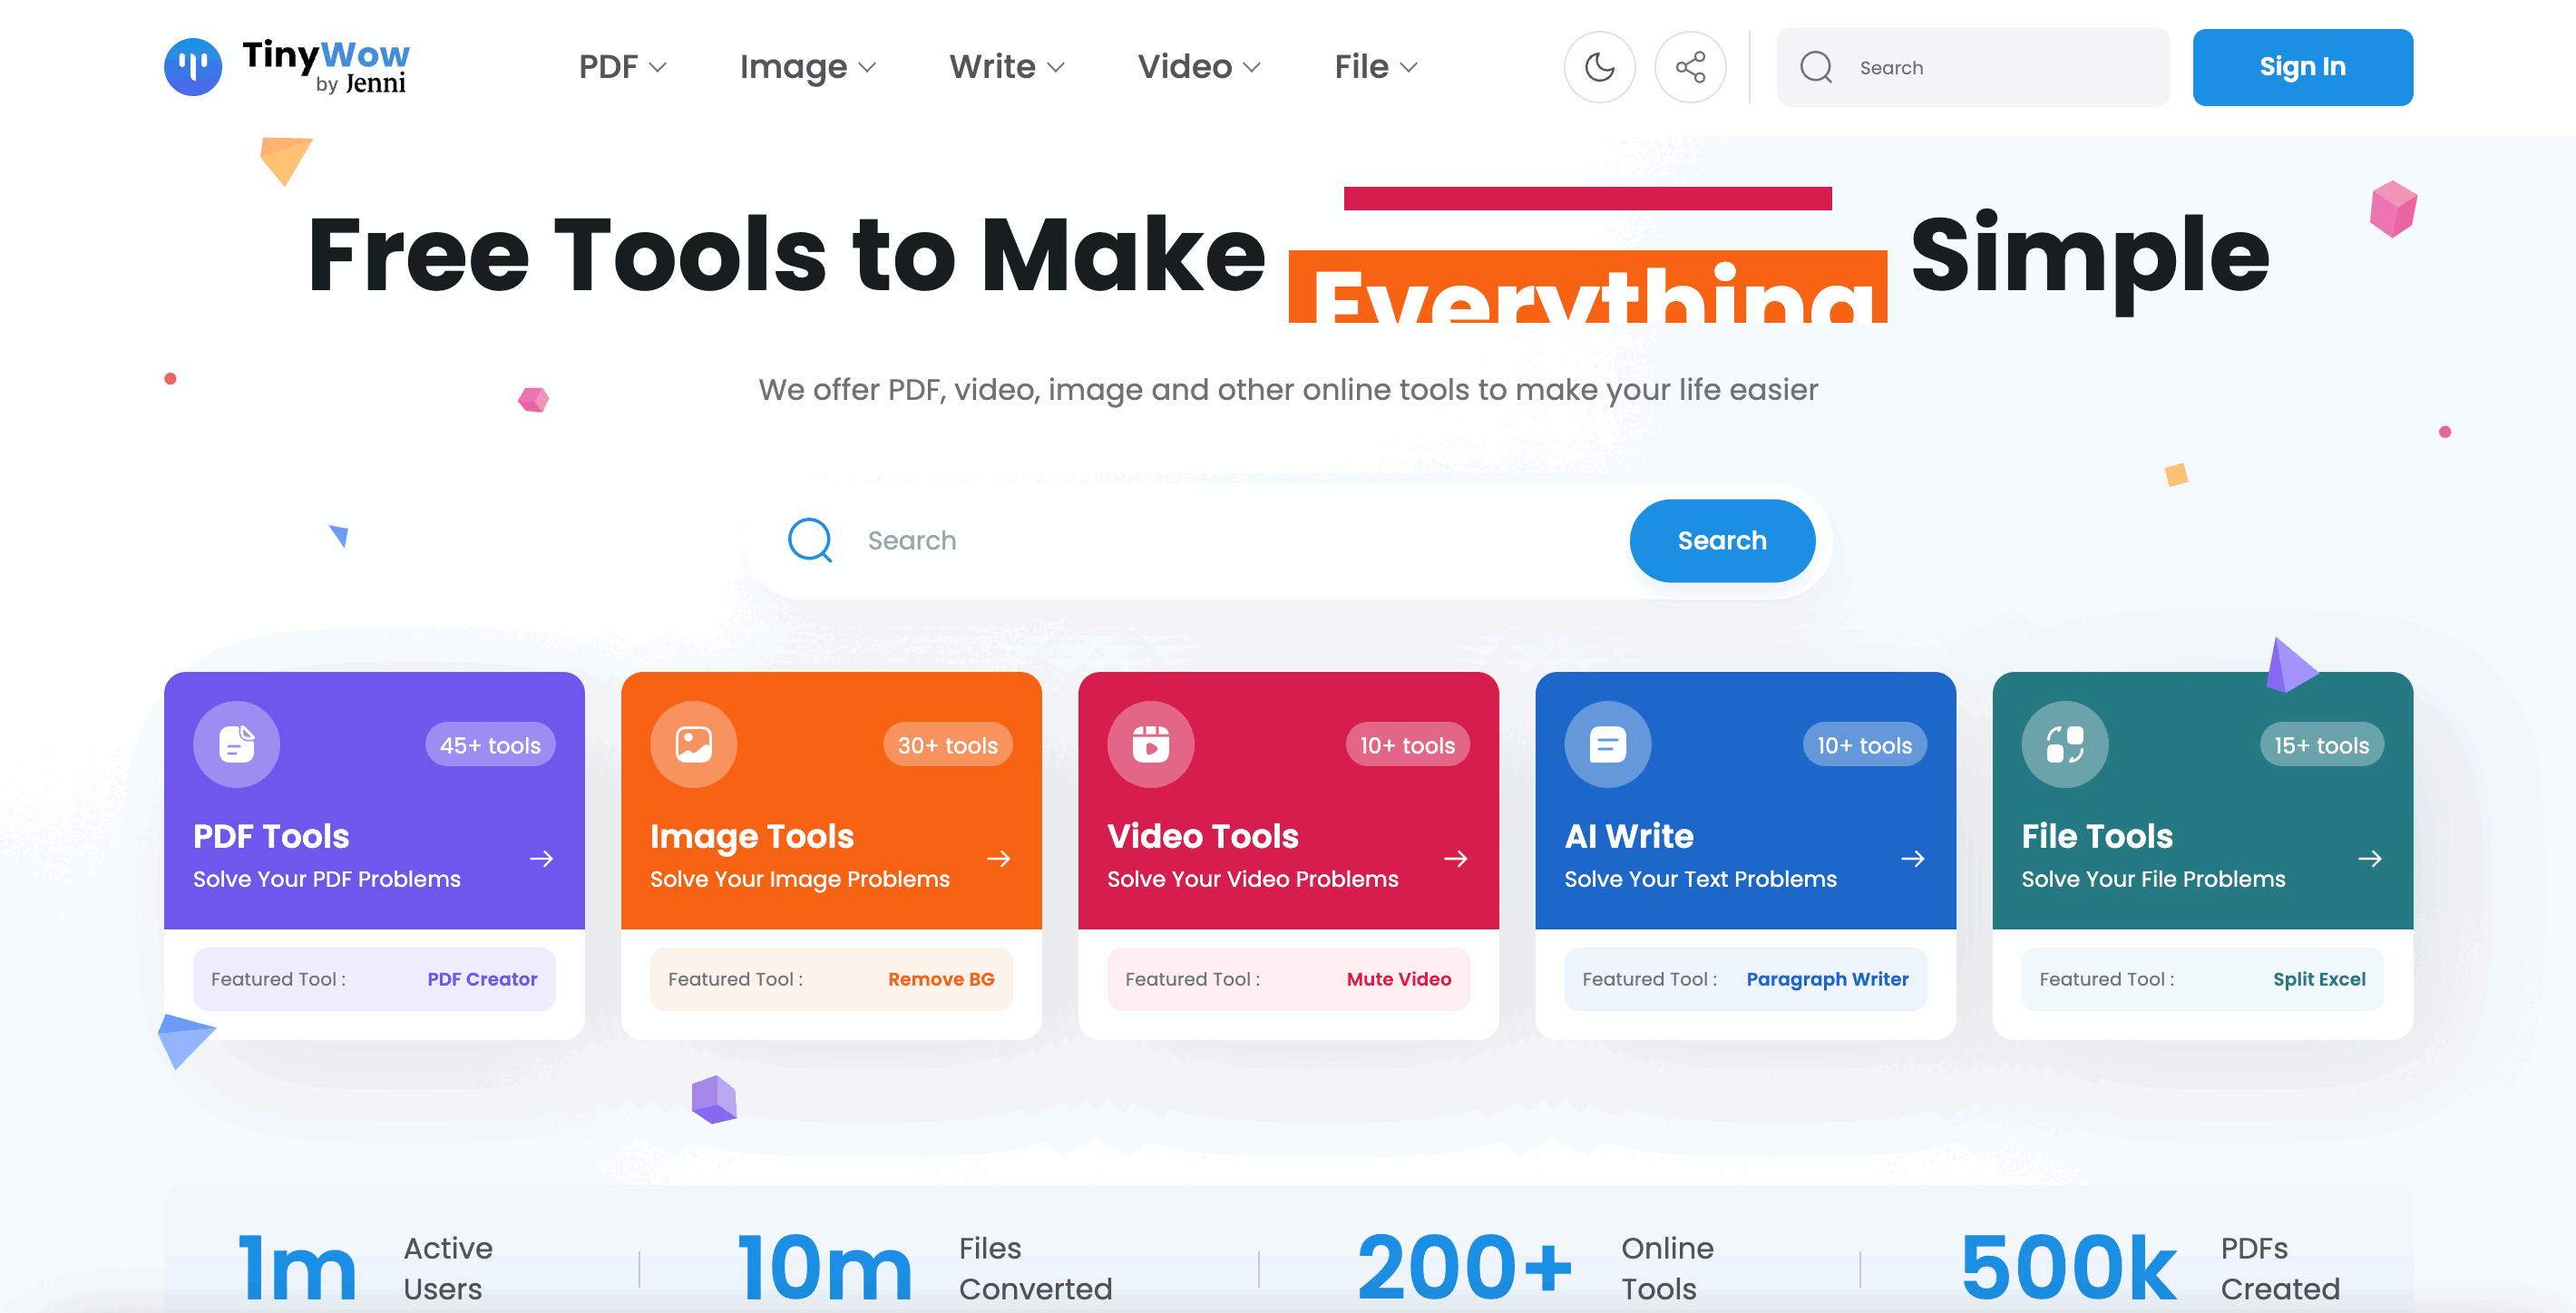Click the arrow on File Tools card
The image size is (2576, 1313).
click(2370, 858)
